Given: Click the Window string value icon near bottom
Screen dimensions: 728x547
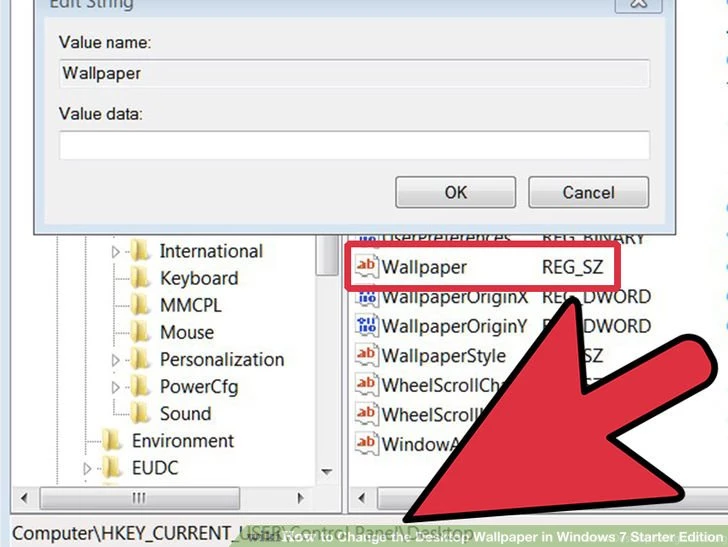Looking at the screenshot, I should click(x=366, y=443).
